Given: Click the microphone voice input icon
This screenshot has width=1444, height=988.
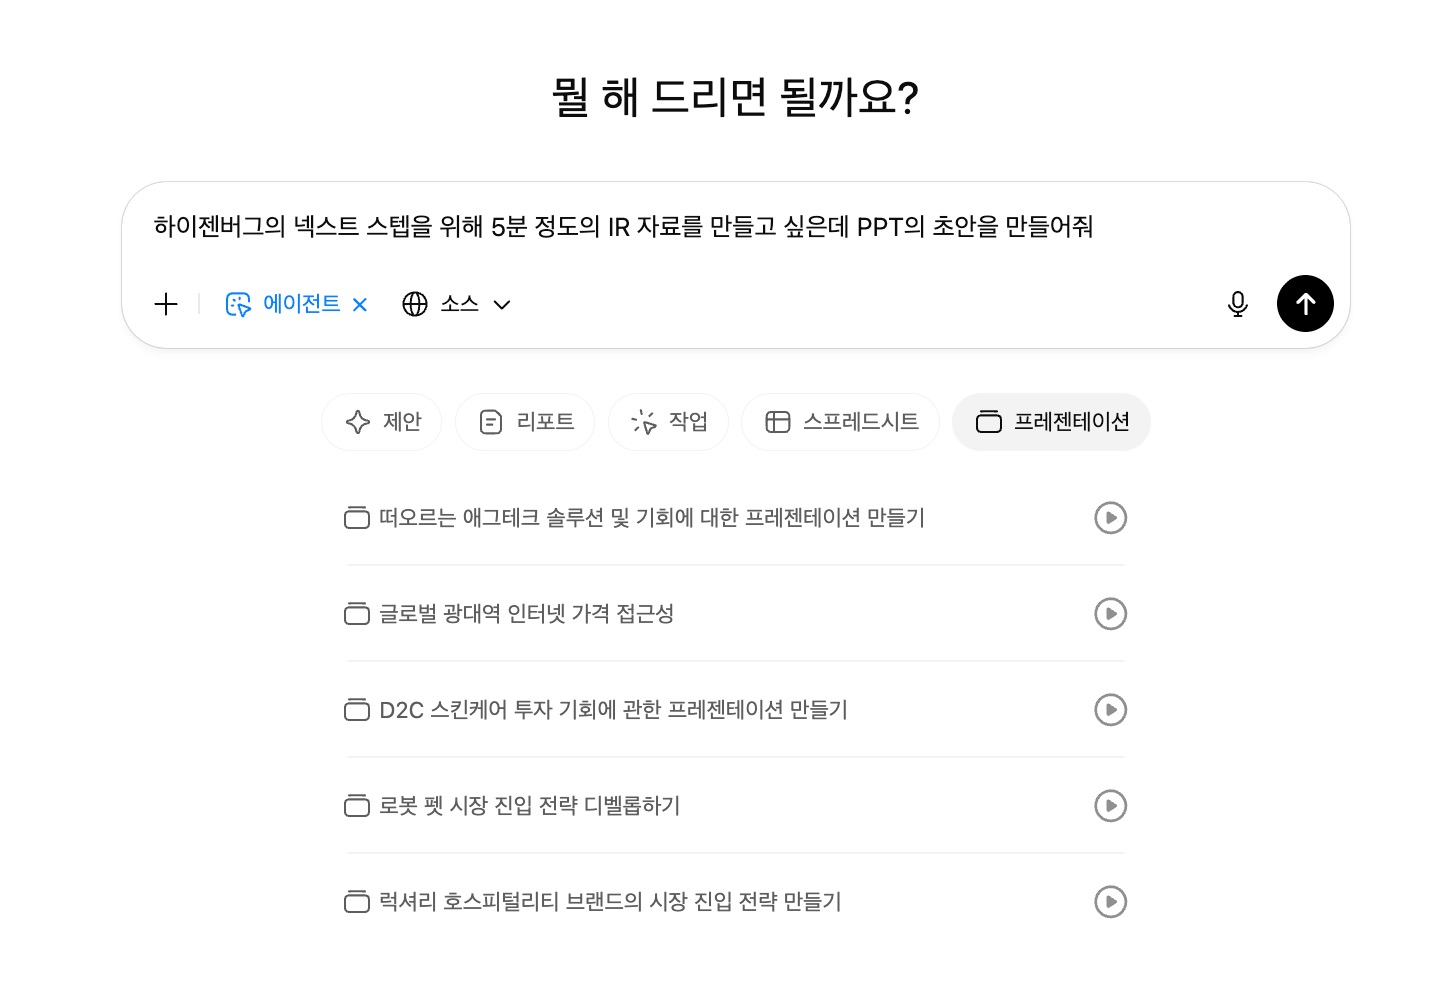Looking at the screenshot, I should coord(1237,304).
